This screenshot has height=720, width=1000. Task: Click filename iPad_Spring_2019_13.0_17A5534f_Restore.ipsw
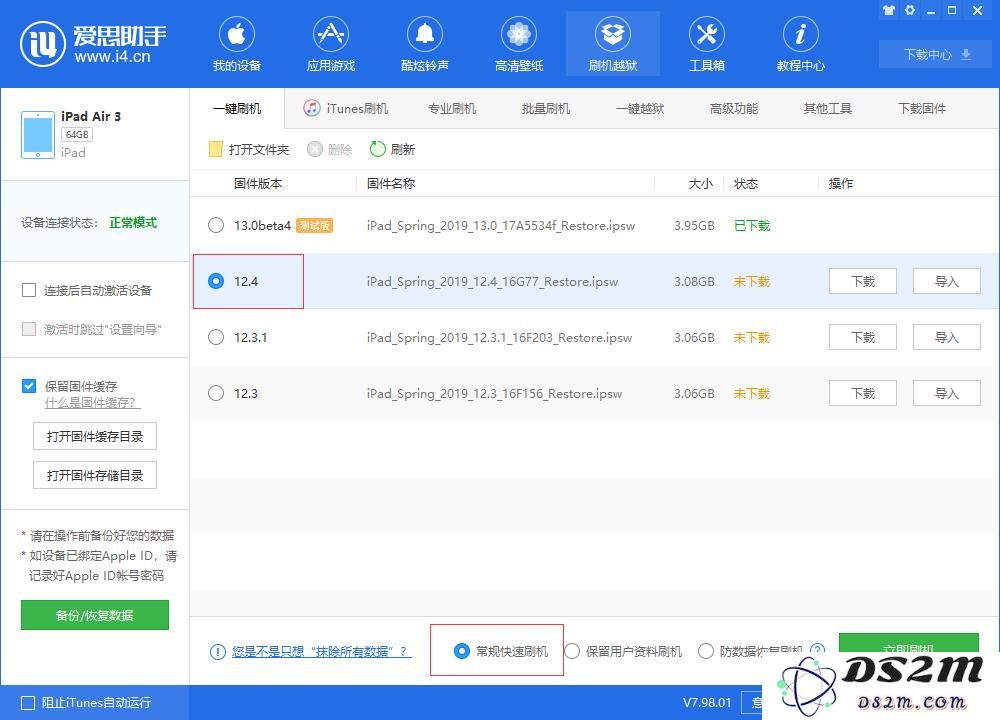[x=501, y=226]
